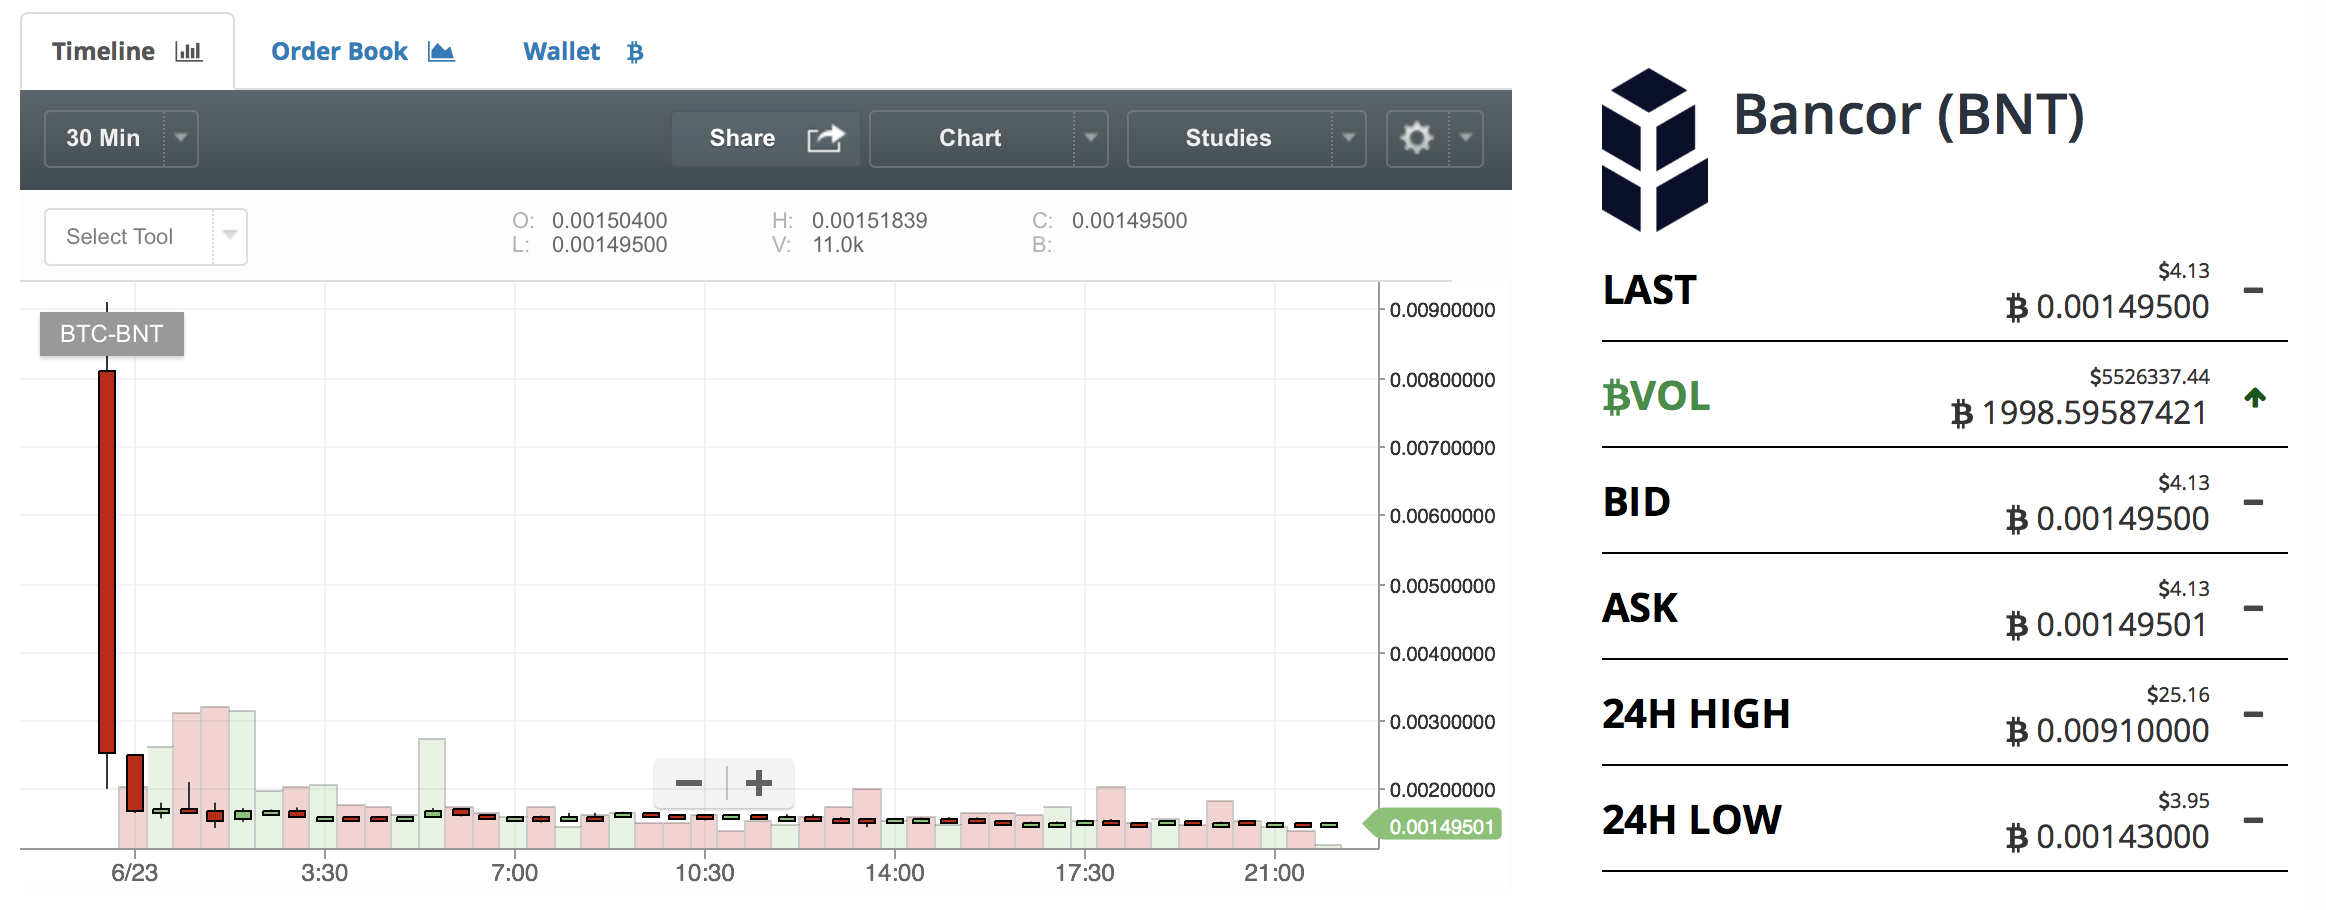This screenshot has height=910, width=2326.
Task: Click the Bancor (BNT) title
Action: pyautogui.click(x=1909, y=114)
